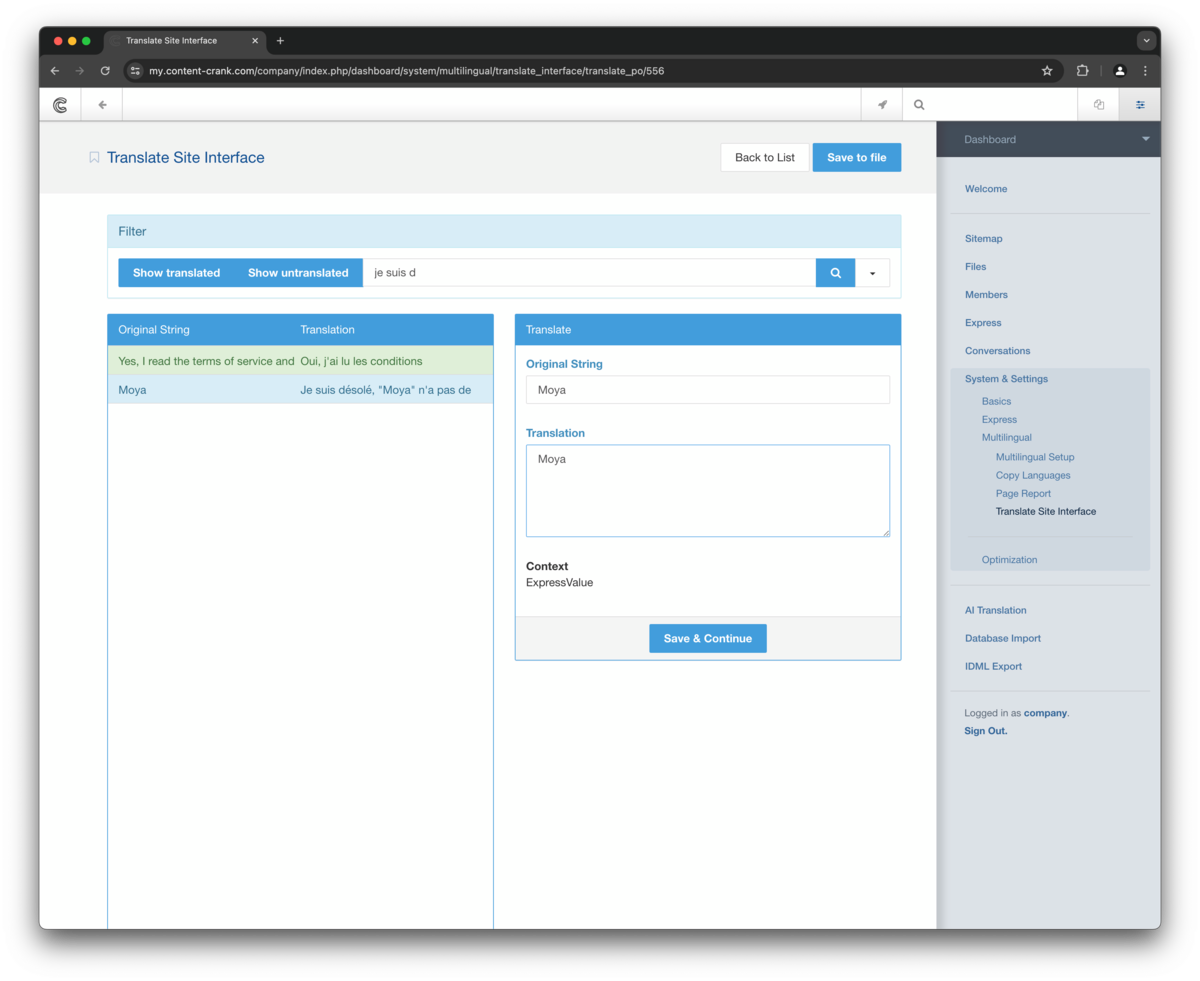Click the concrete CMS logo icon

click(x=60, y=104)
